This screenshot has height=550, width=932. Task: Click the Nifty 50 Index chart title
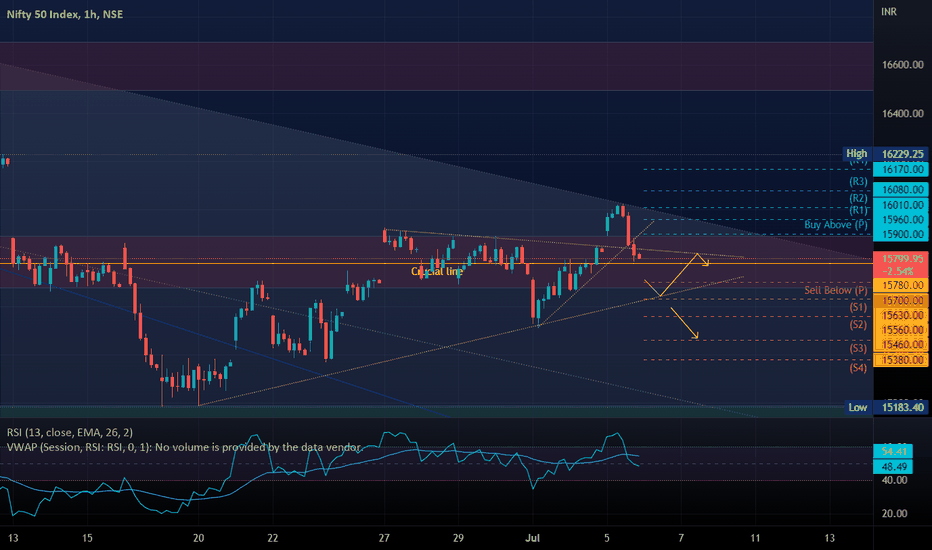pos(65,14)
